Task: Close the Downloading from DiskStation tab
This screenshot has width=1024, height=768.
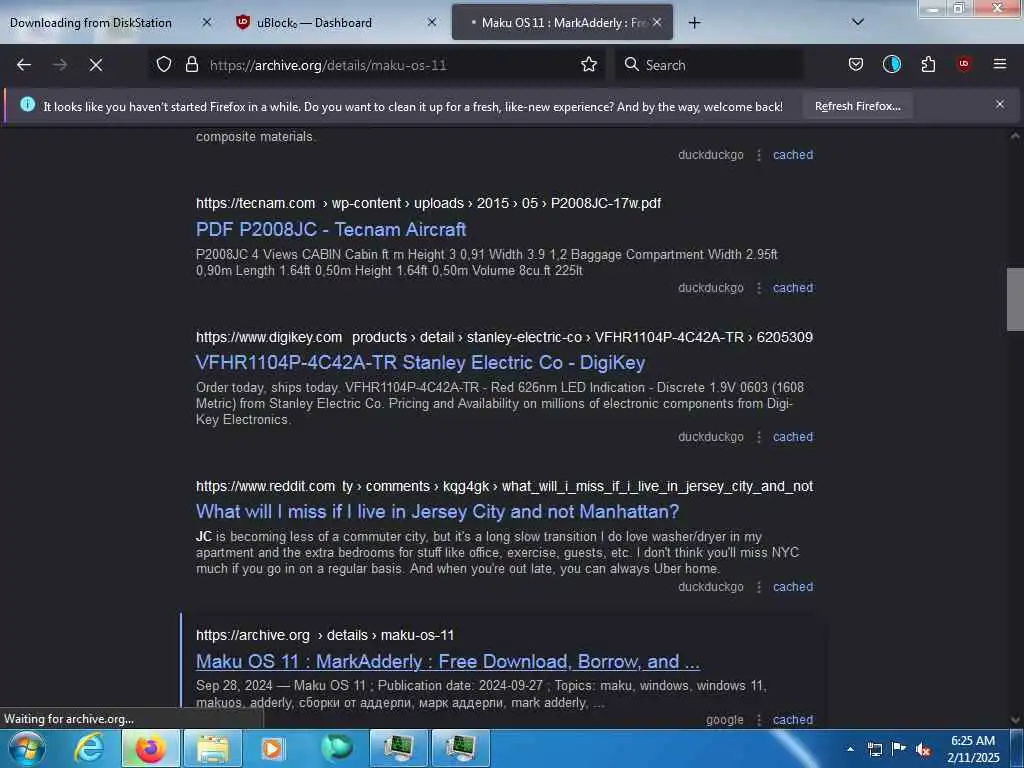Action: click(206, 22)
